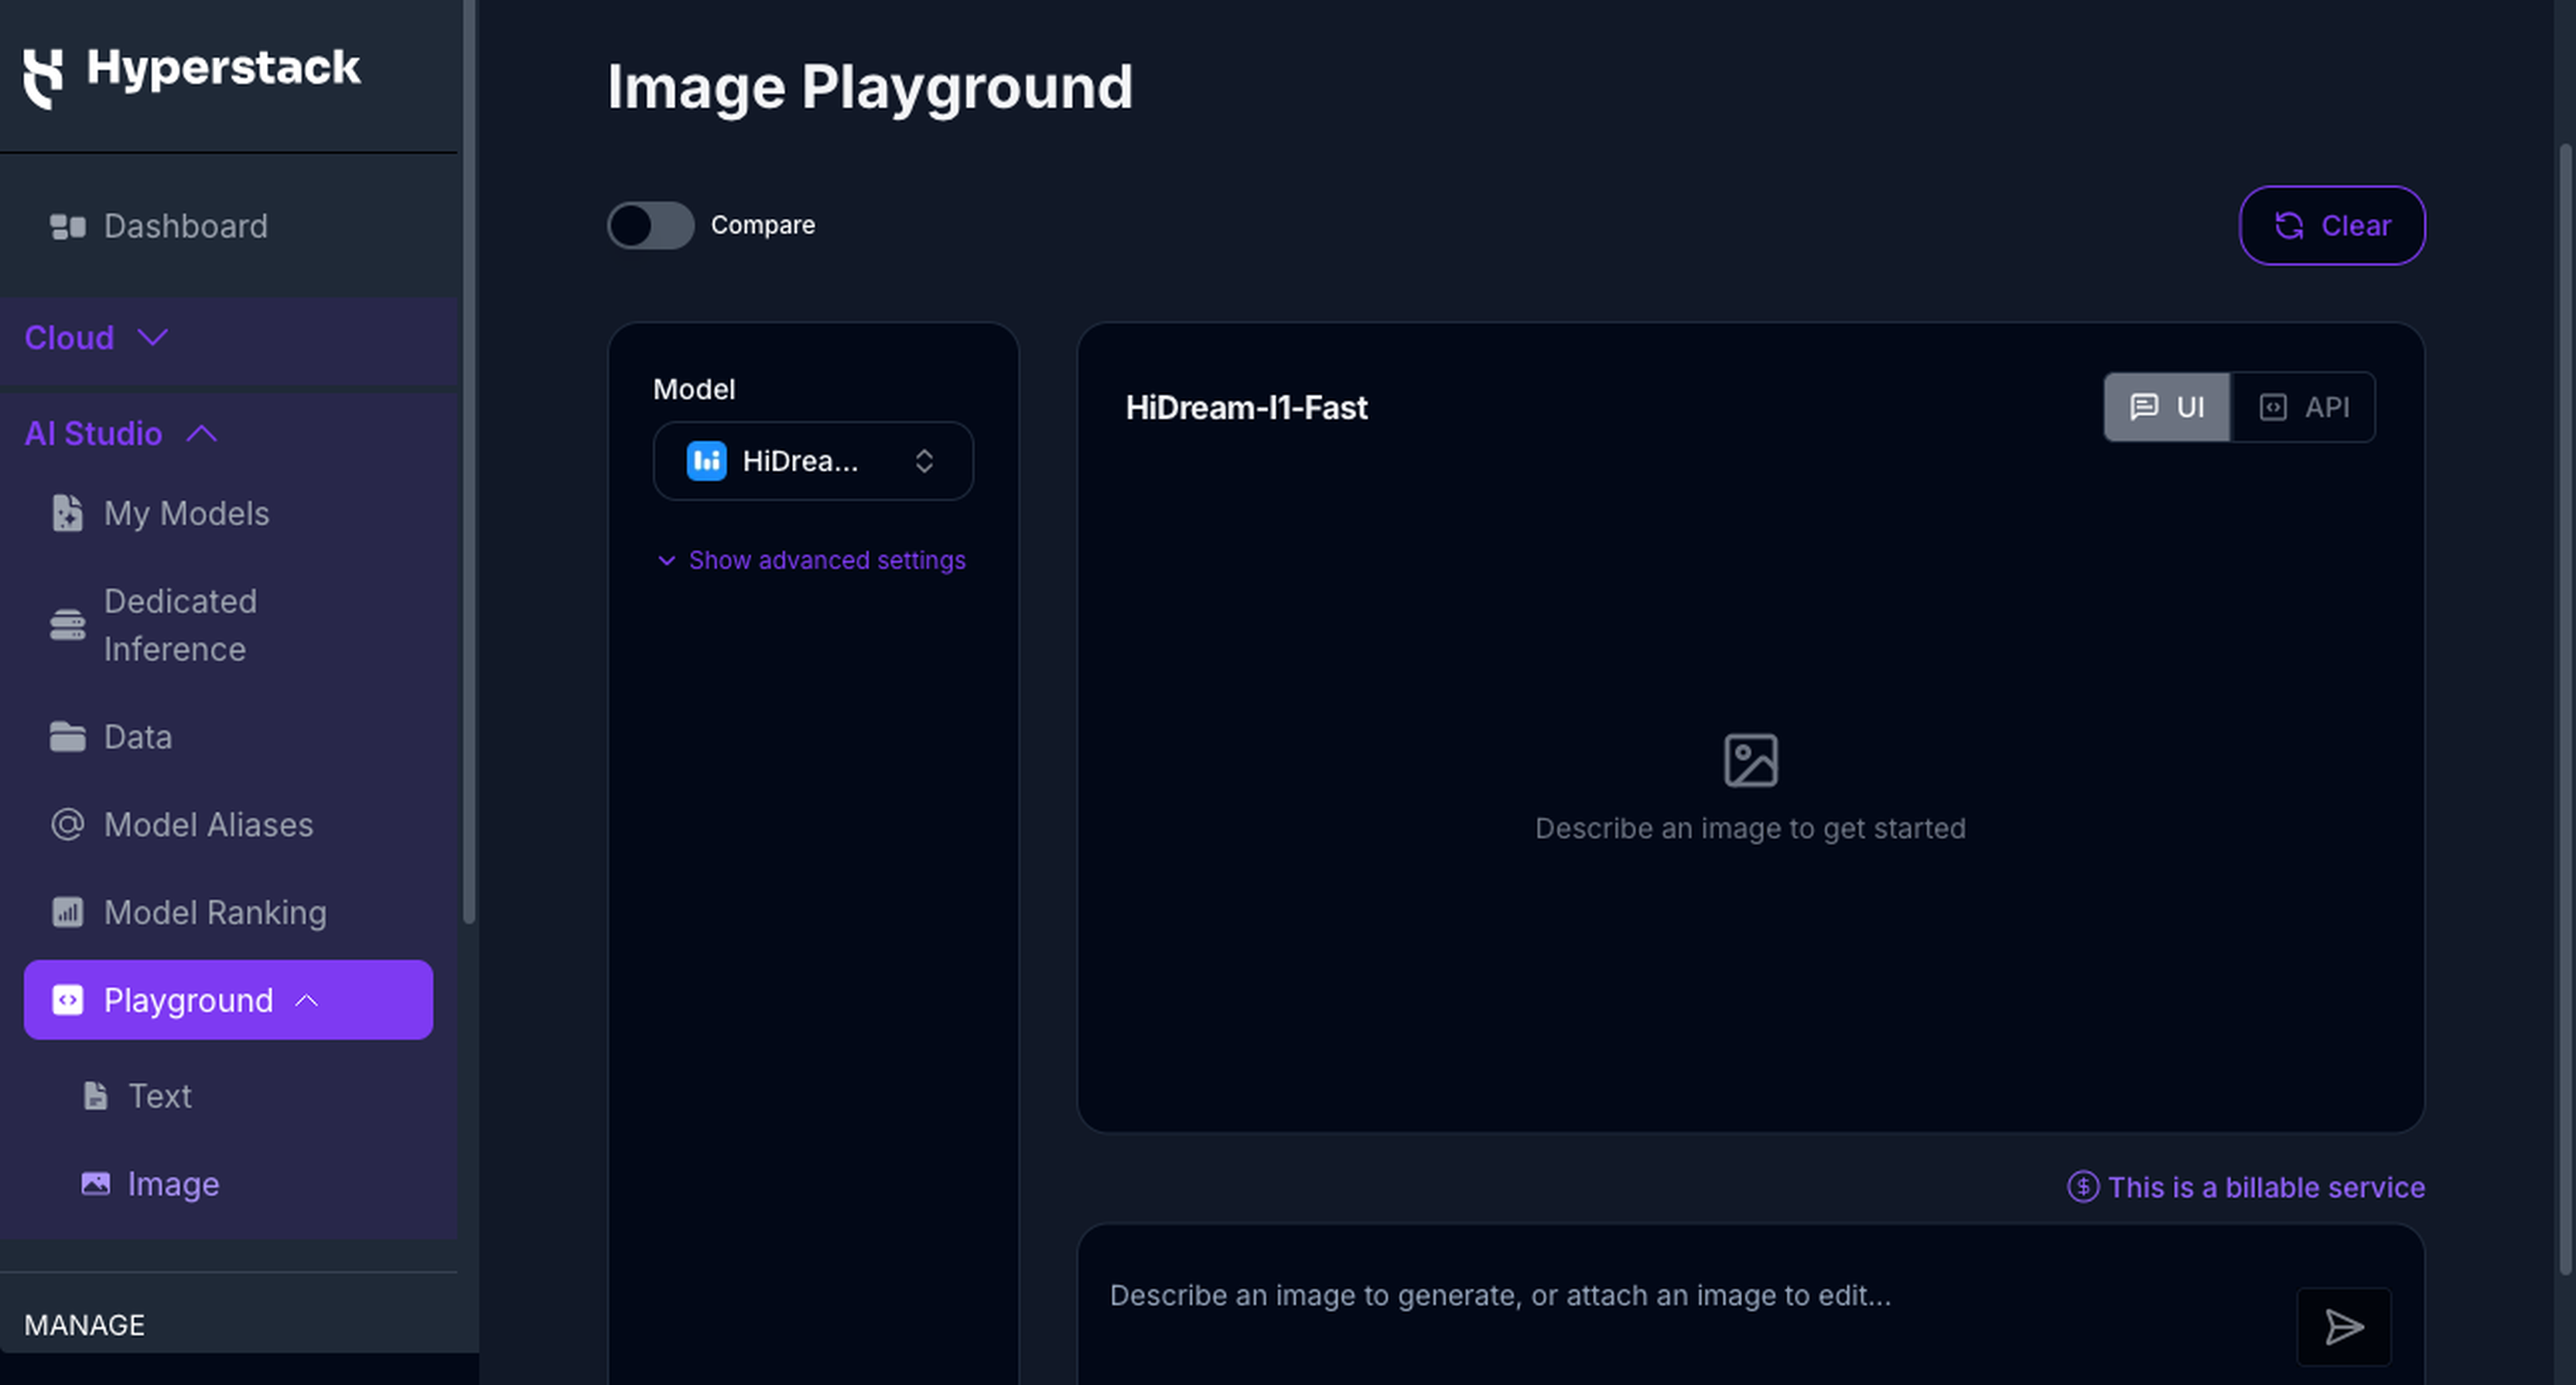
Task: Click the AI Studio section header
Action: point(229,434)
